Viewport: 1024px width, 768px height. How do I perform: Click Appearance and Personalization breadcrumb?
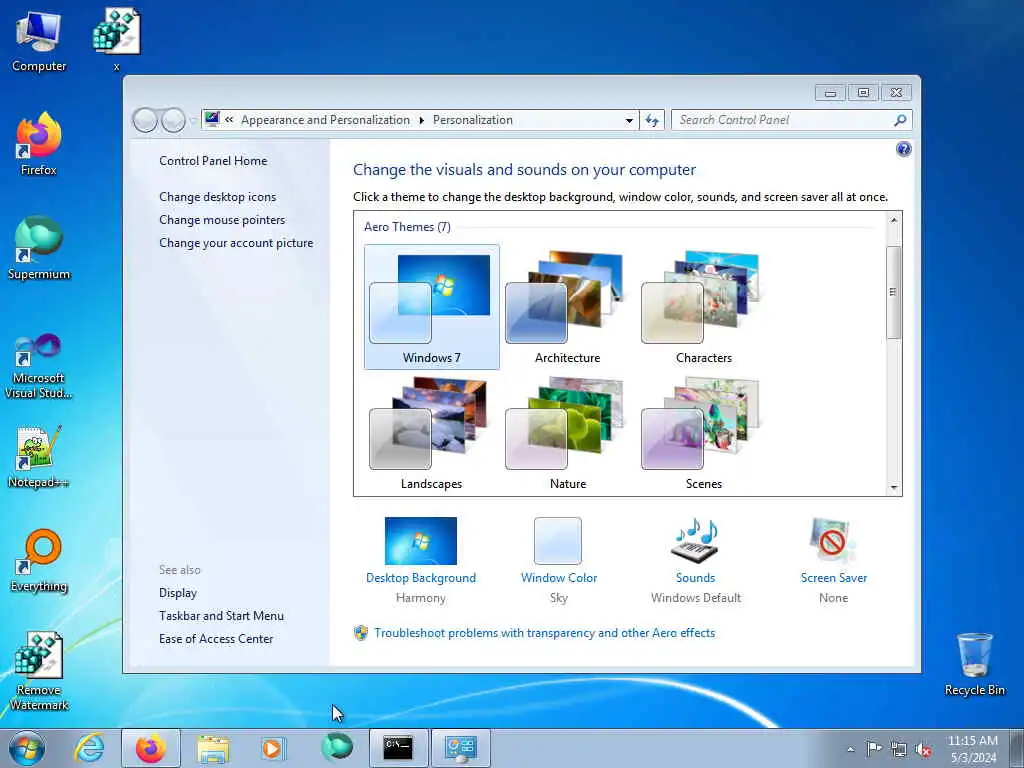(x=325, y=120)
